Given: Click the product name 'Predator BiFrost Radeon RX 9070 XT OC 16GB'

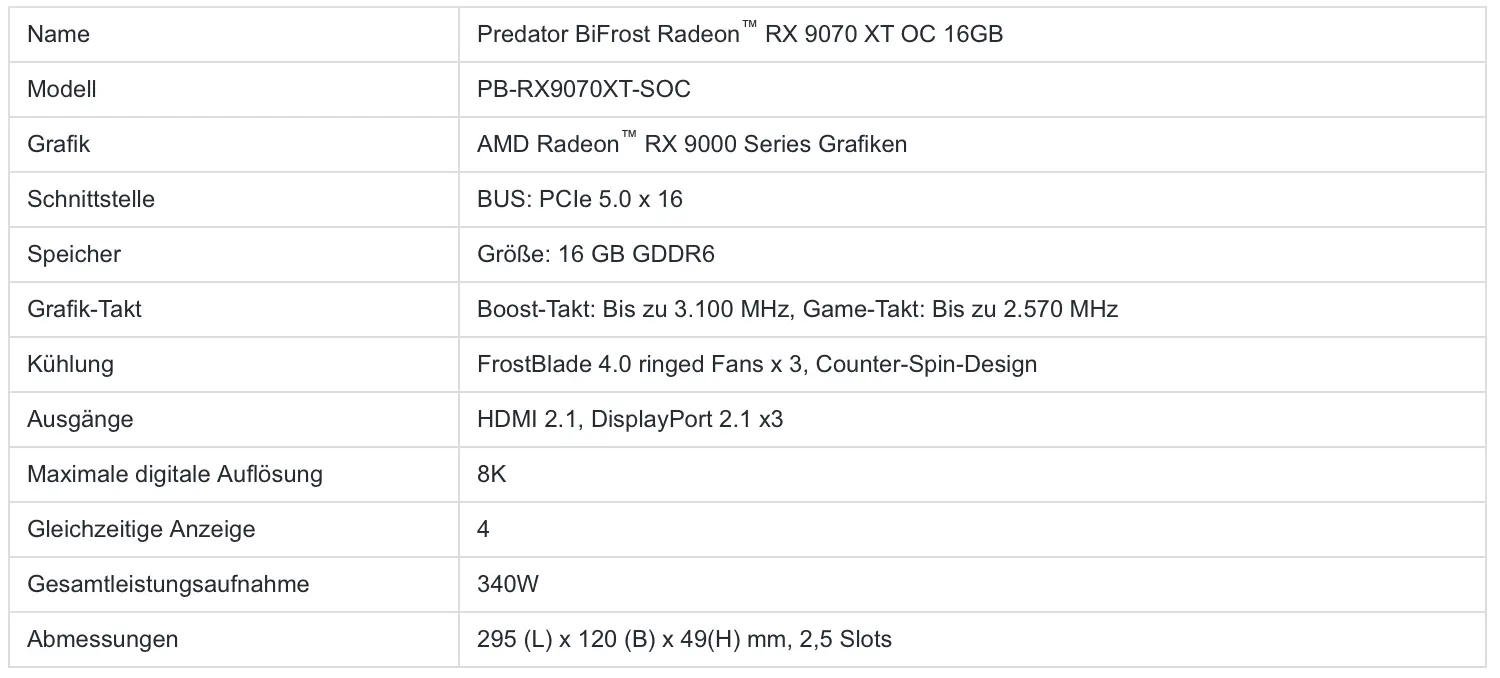Looking at the screenshot, I should click(740, 35).
